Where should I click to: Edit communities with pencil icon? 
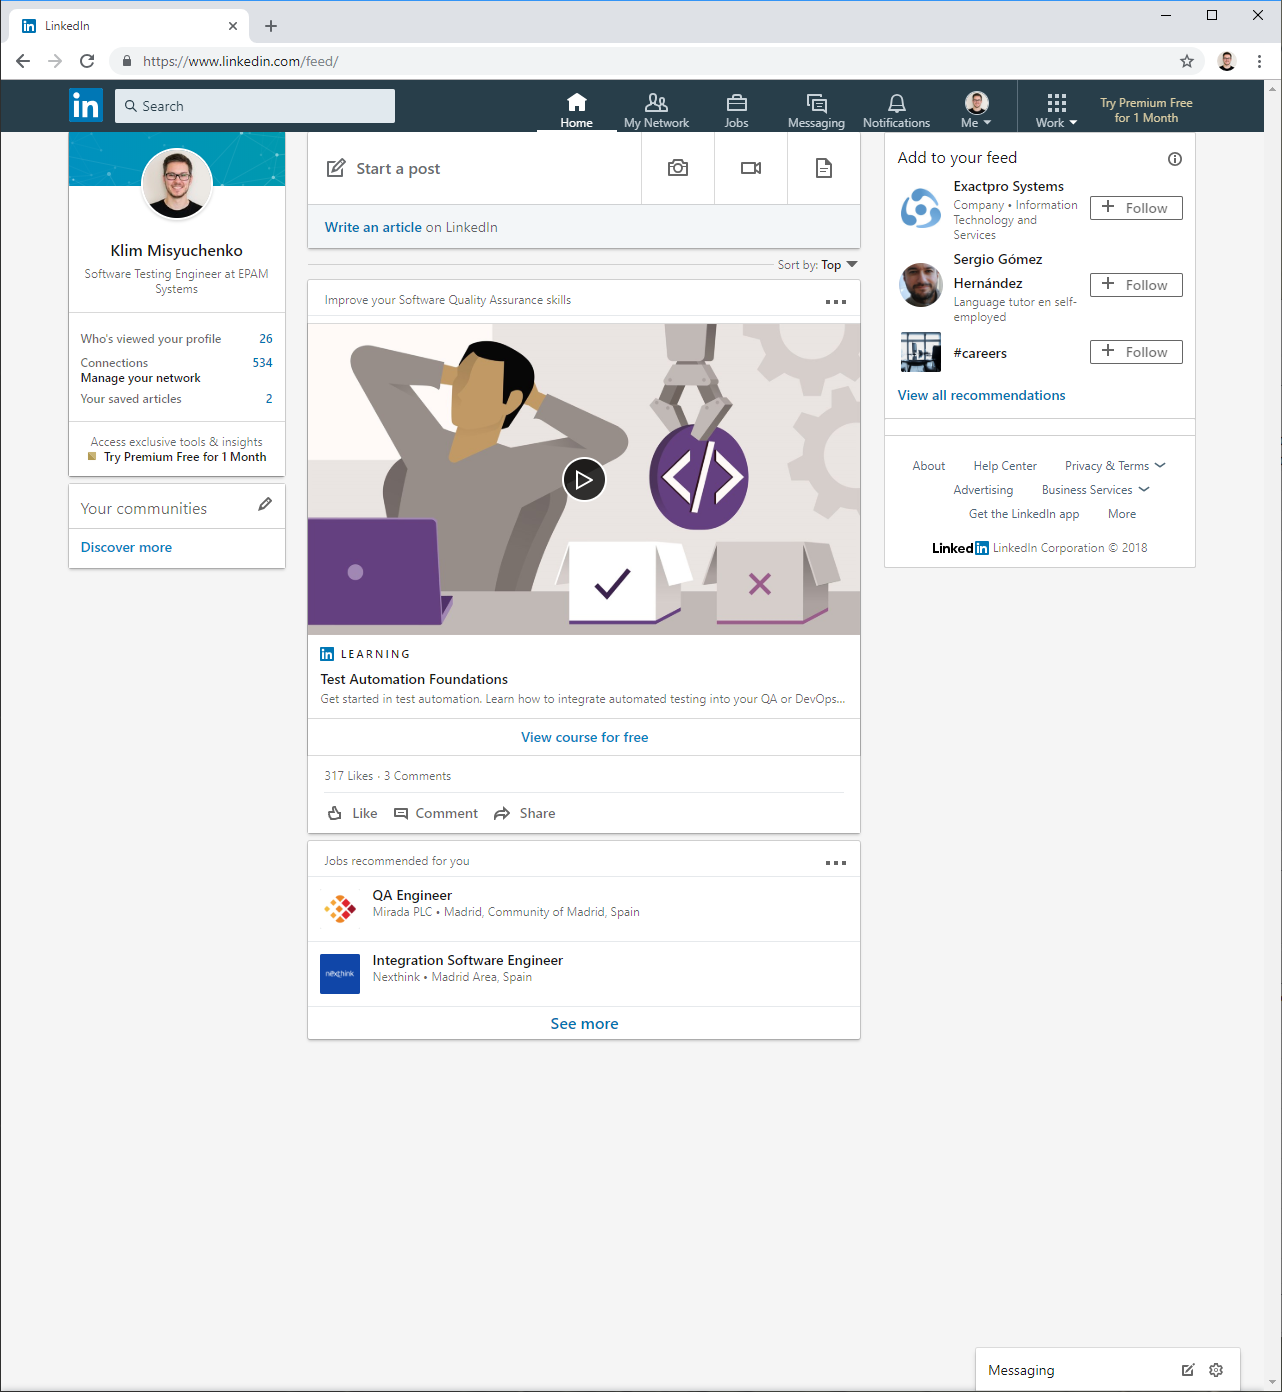point(265,504)
